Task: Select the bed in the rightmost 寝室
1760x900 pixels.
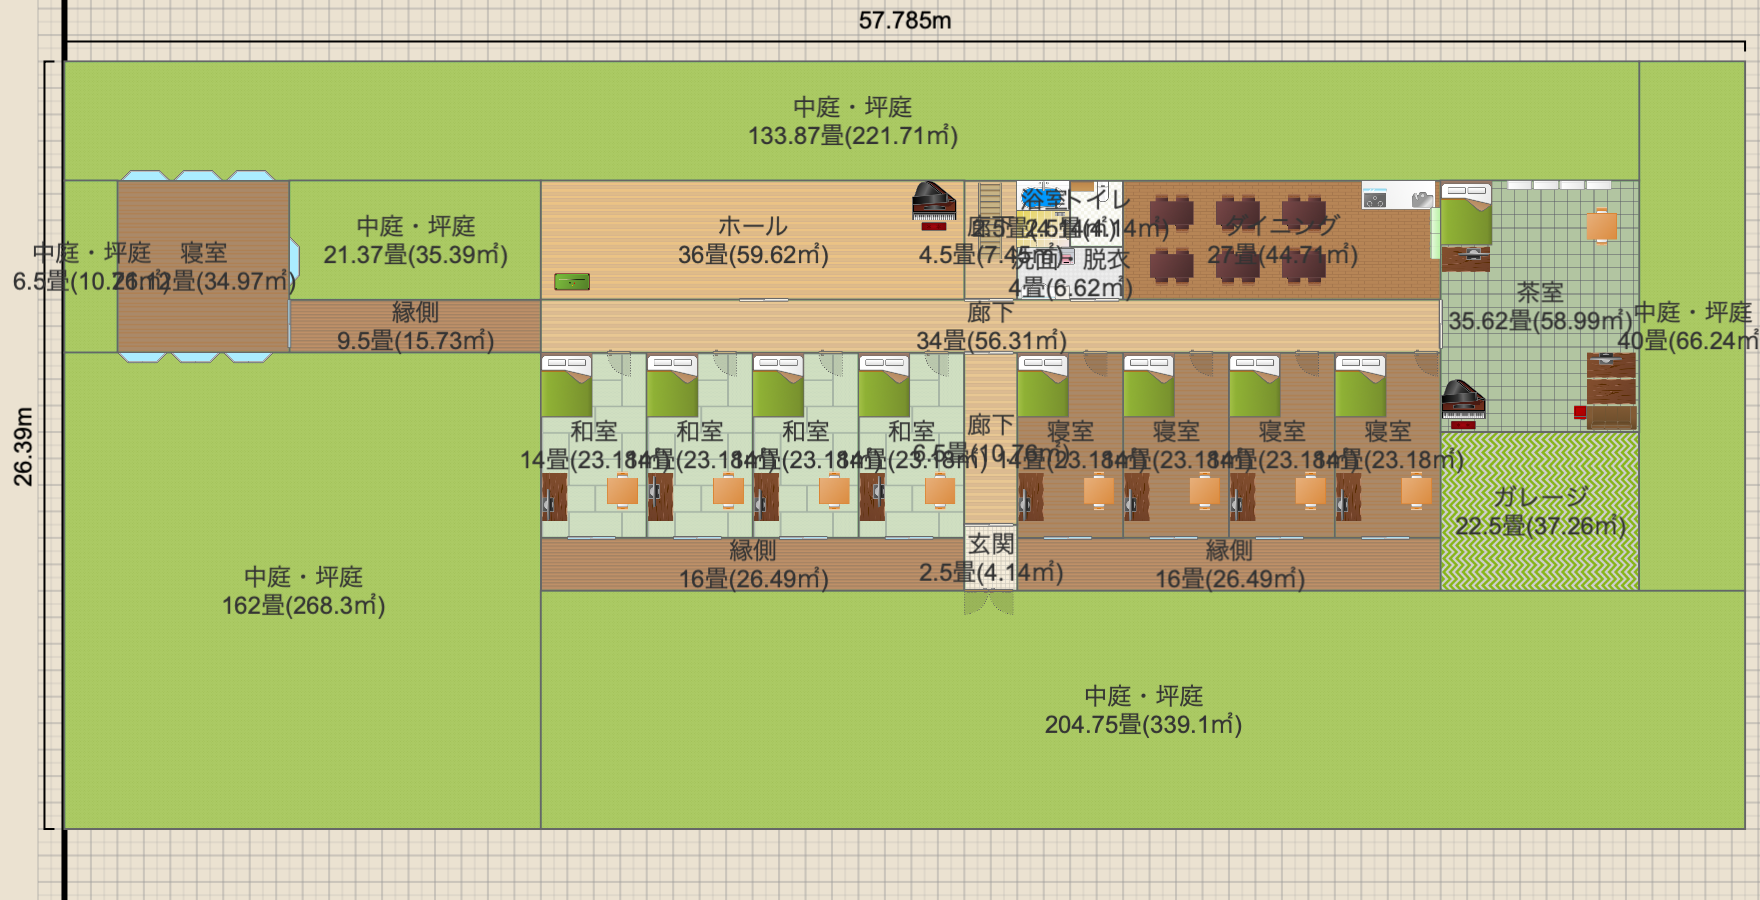Action: (1360, 386)
